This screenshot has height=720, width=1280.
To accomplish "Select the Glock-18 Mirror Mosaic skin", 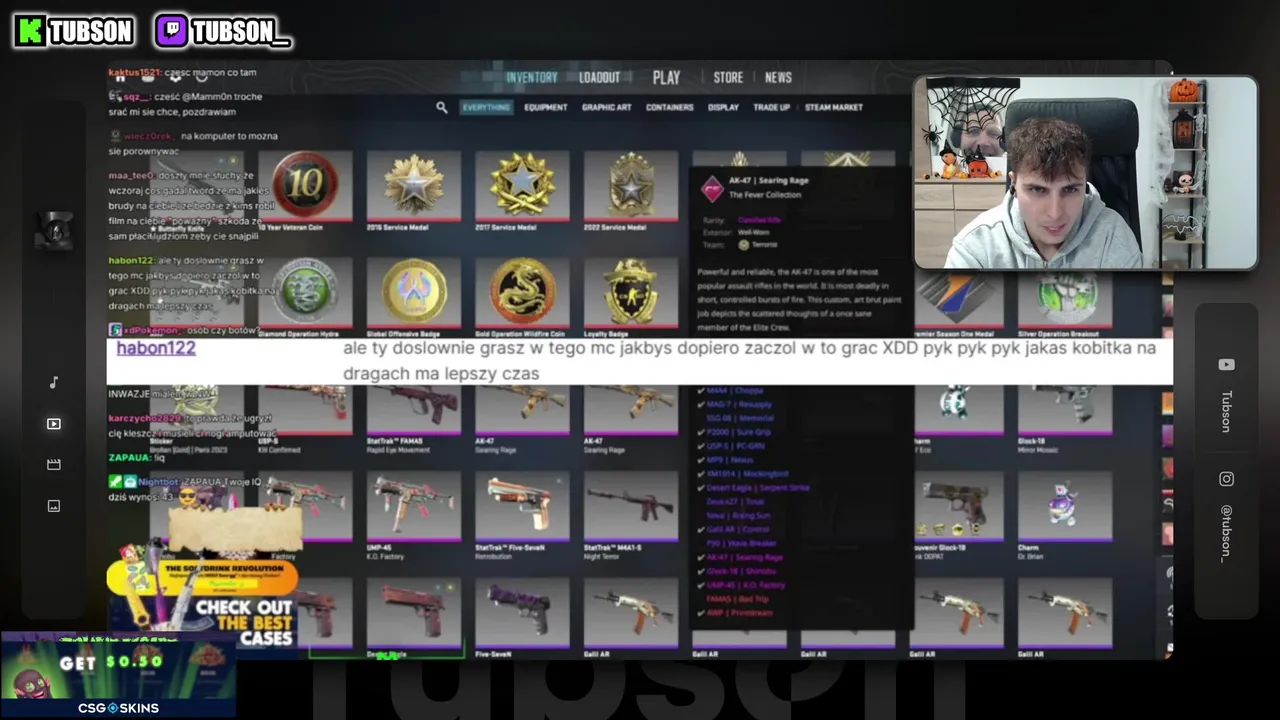I will click(x=1065, y=420).
